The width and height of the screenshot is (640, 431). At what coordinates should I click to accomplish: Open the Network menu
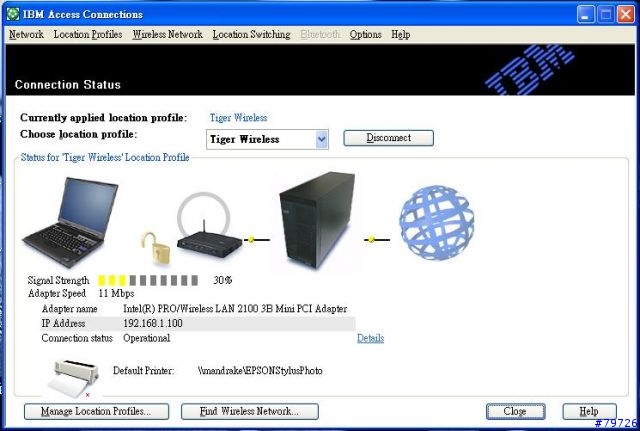point(26,35)
